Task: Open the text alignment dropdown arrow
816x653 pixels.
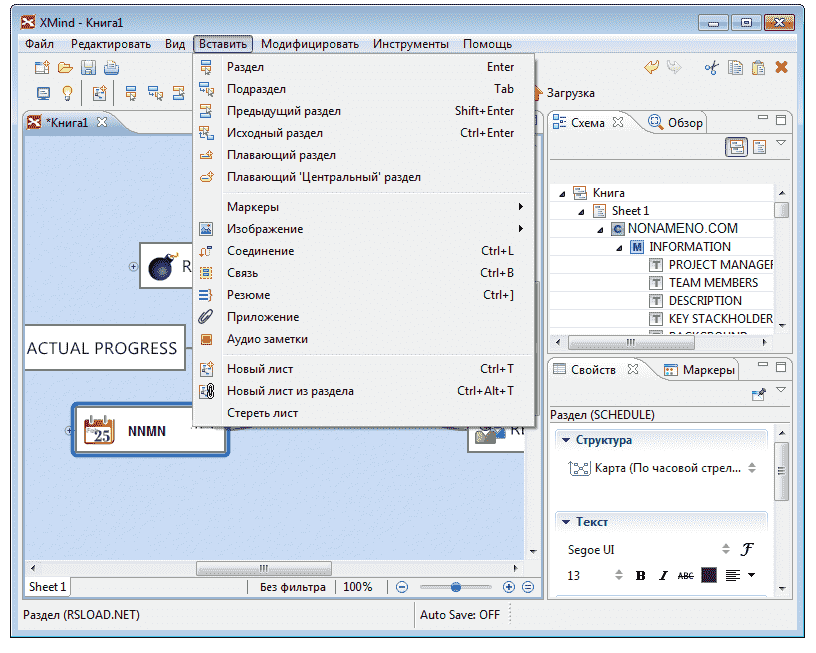Action: coord(751,575)
